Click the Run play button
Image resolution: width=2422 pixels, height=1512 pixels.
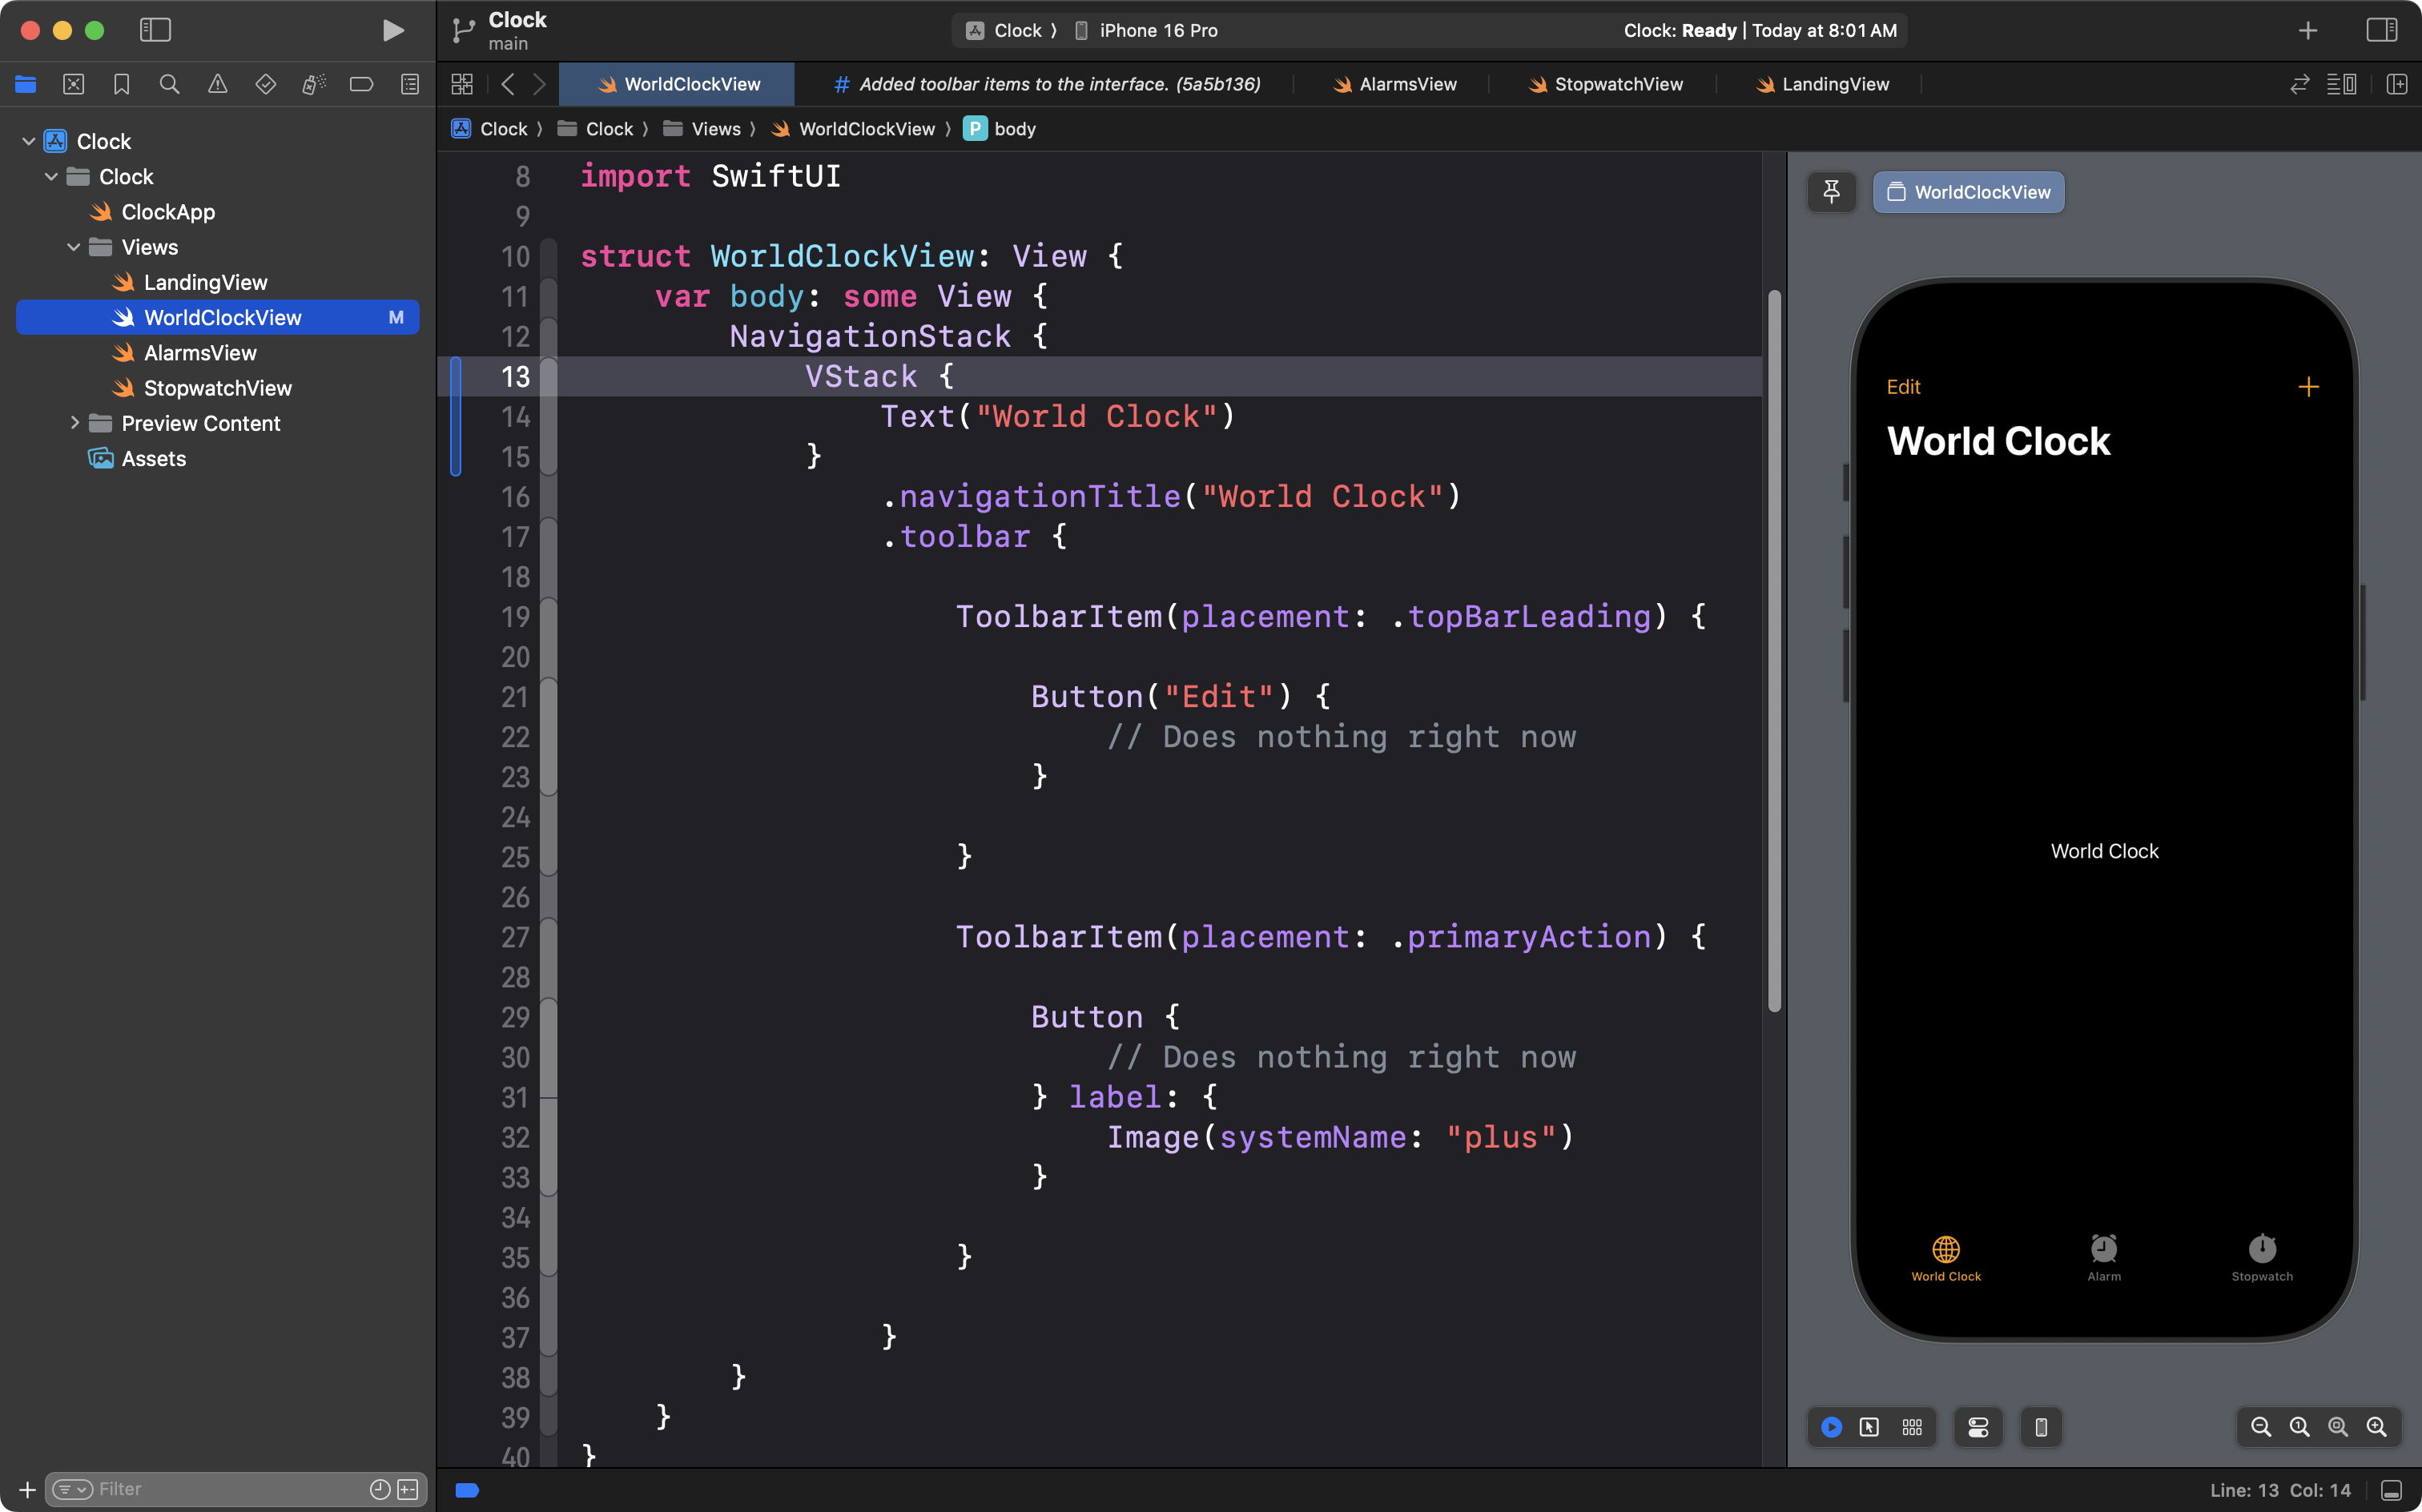coord(393,30)
